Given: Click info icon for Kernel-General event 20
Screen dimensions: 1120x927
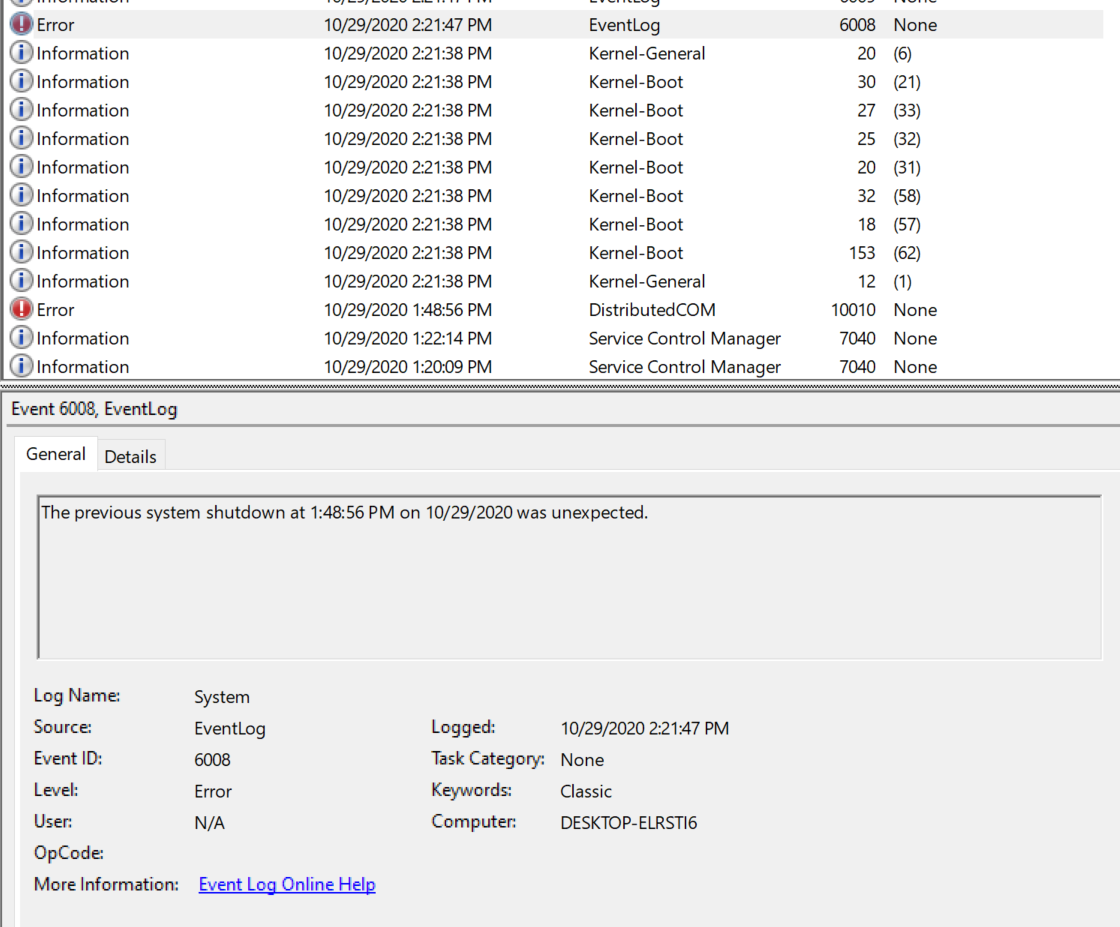Looking at the screenshot, I should pos(21,53).
